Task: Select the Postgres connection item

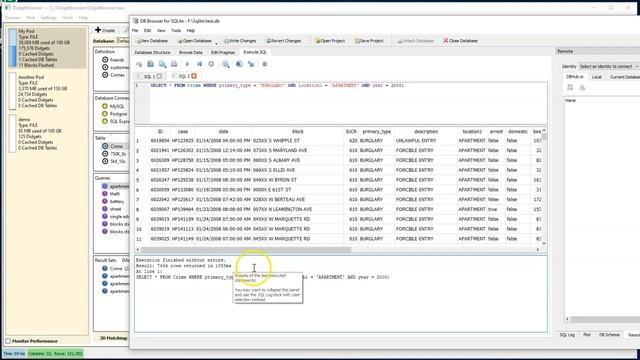Action: click(x=115, y=114)
